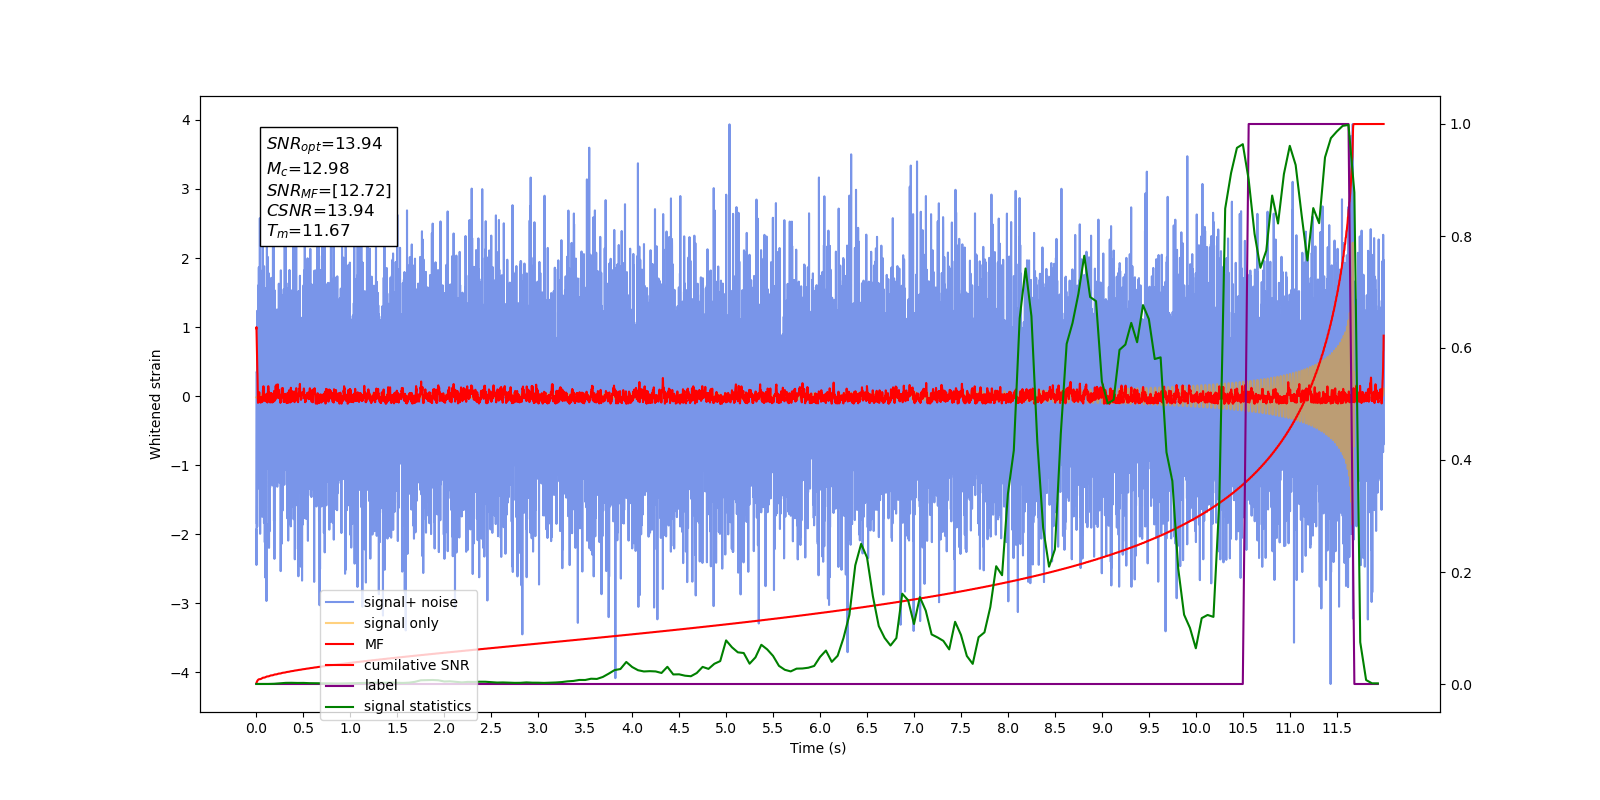Click the 'Time (s)' x-axis label
Screen dimensions: 1600x800
[x=818, y=748]
